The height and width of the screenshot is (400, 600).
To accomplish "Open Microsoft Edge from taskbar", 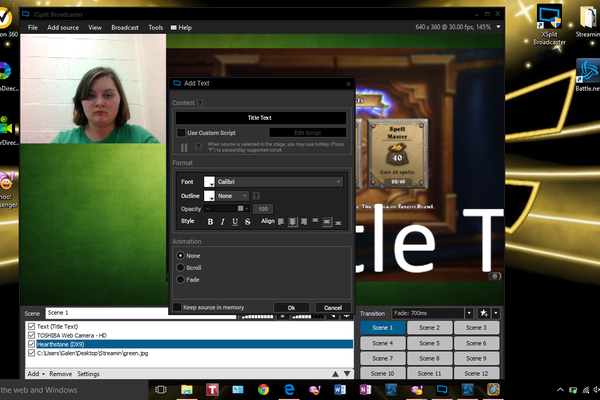I will pos(289,390).
